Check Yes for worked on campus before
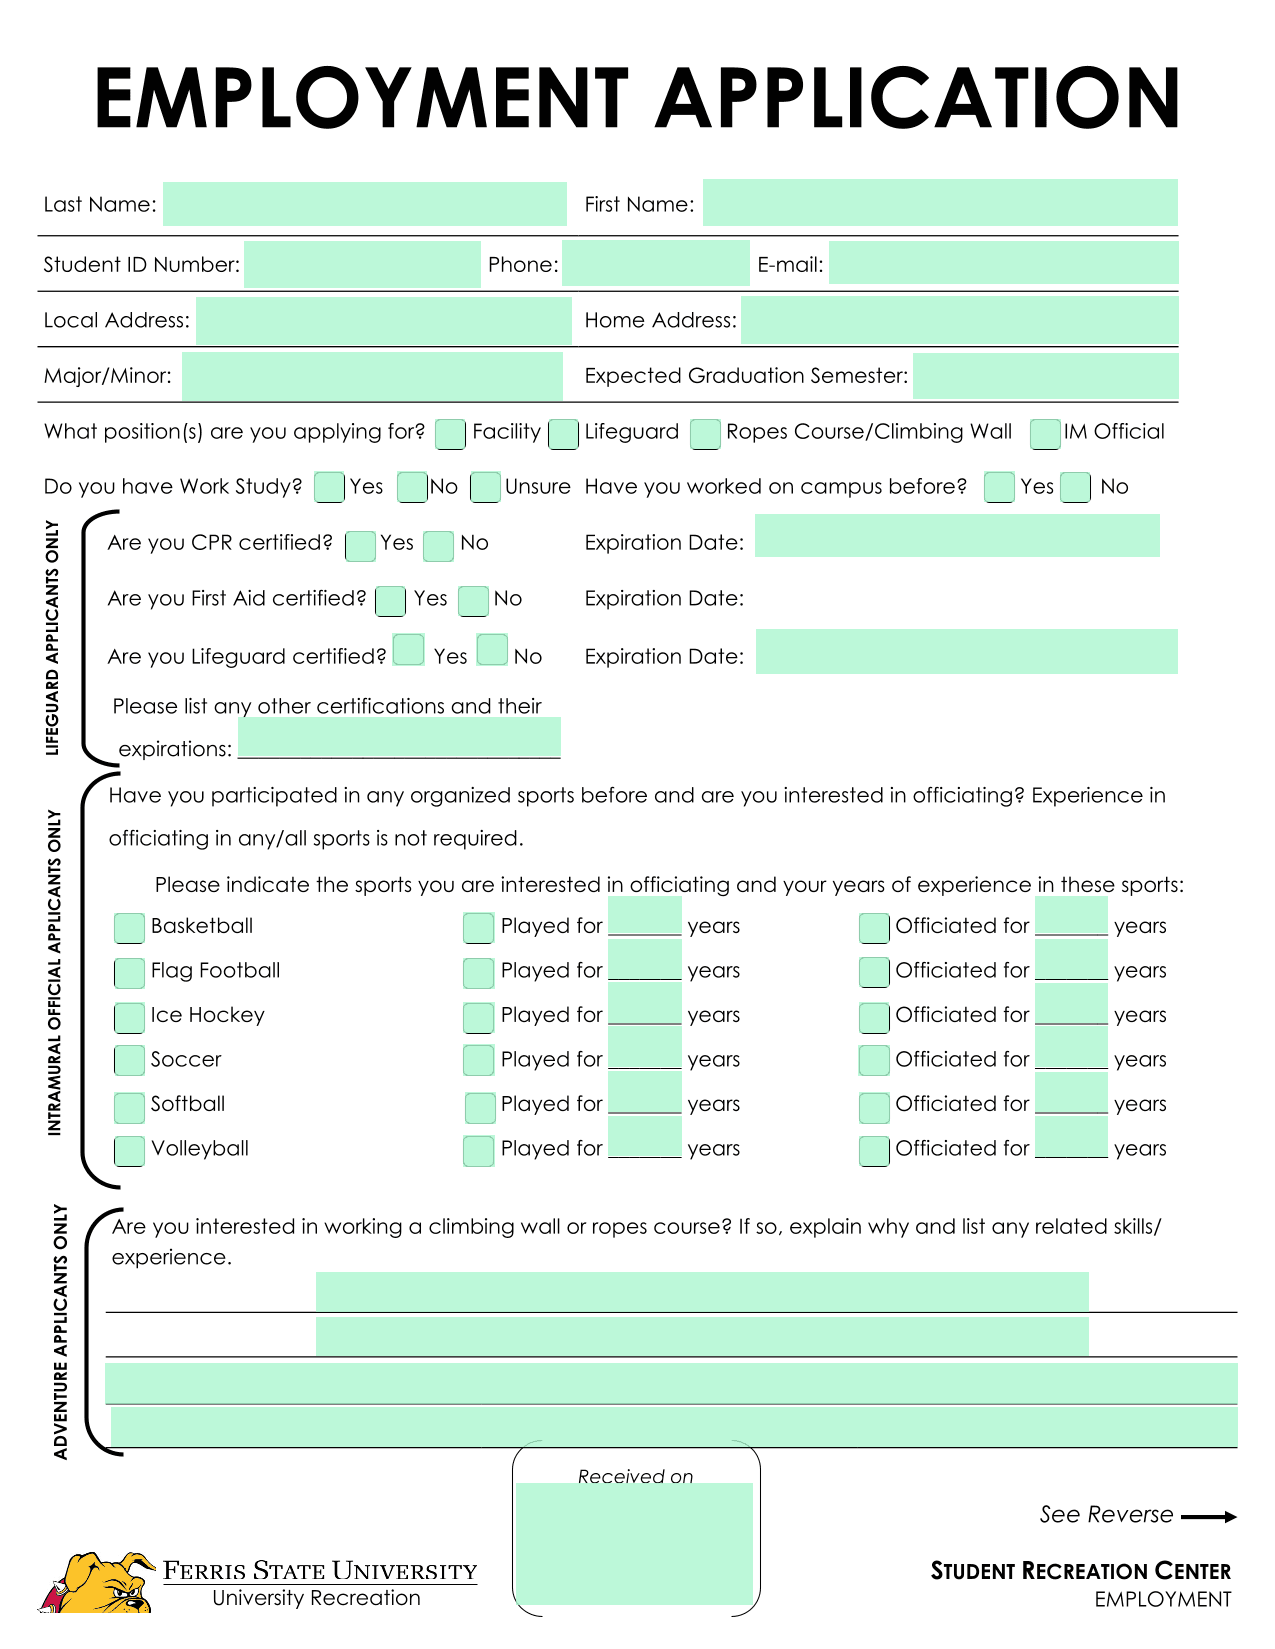1275x1649 pixels. tap(999, 488)
